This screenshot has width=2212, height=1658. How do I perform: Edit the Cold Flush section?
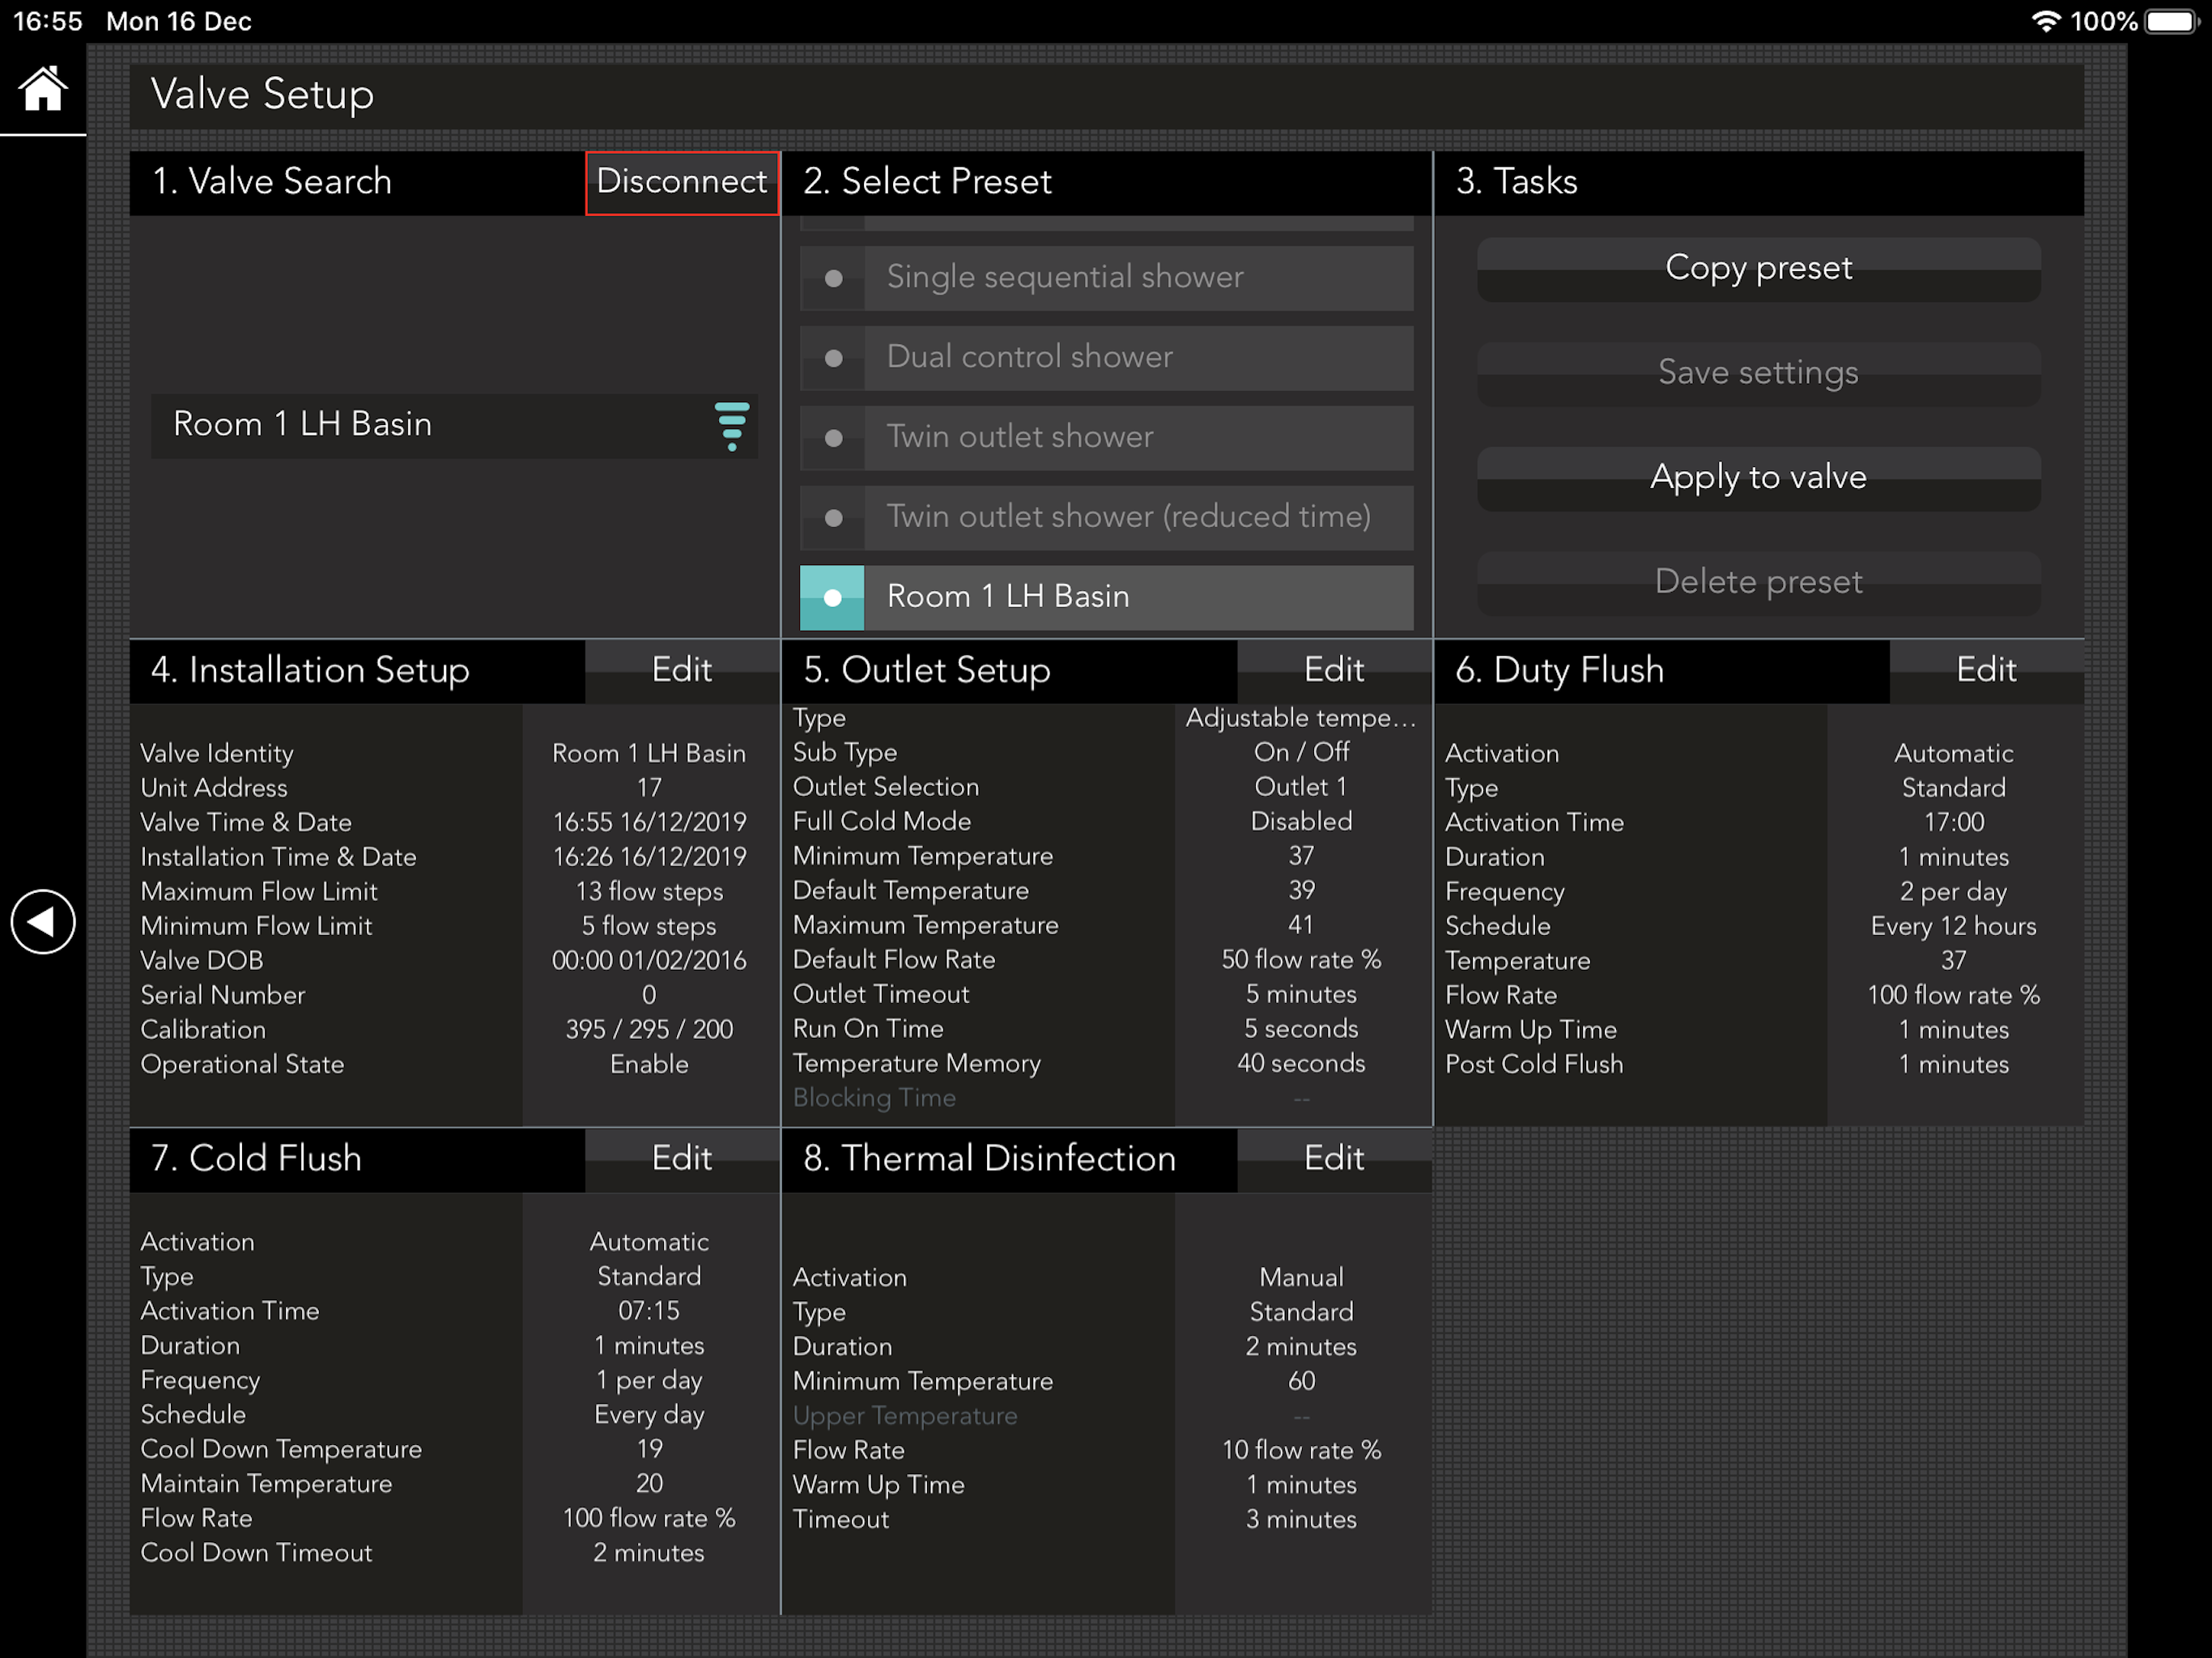pyautogui.click(x=682, y=1159)
